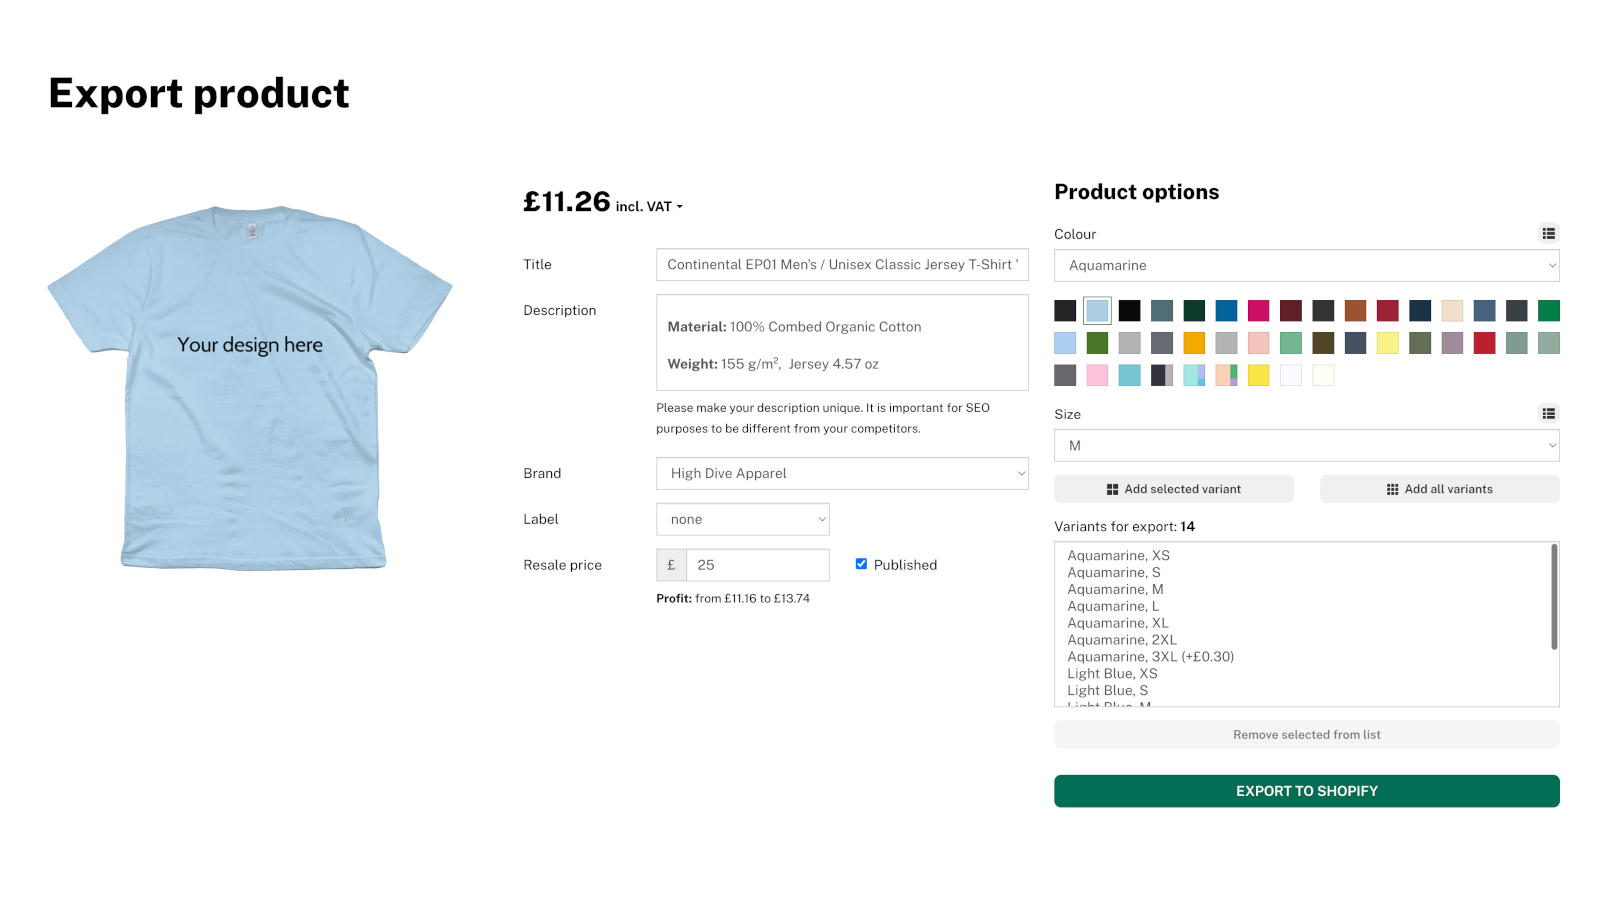The image size is (1600, 900).
Task: Open the Colour dropdown showing Aquamarine
Action: 1306,265
